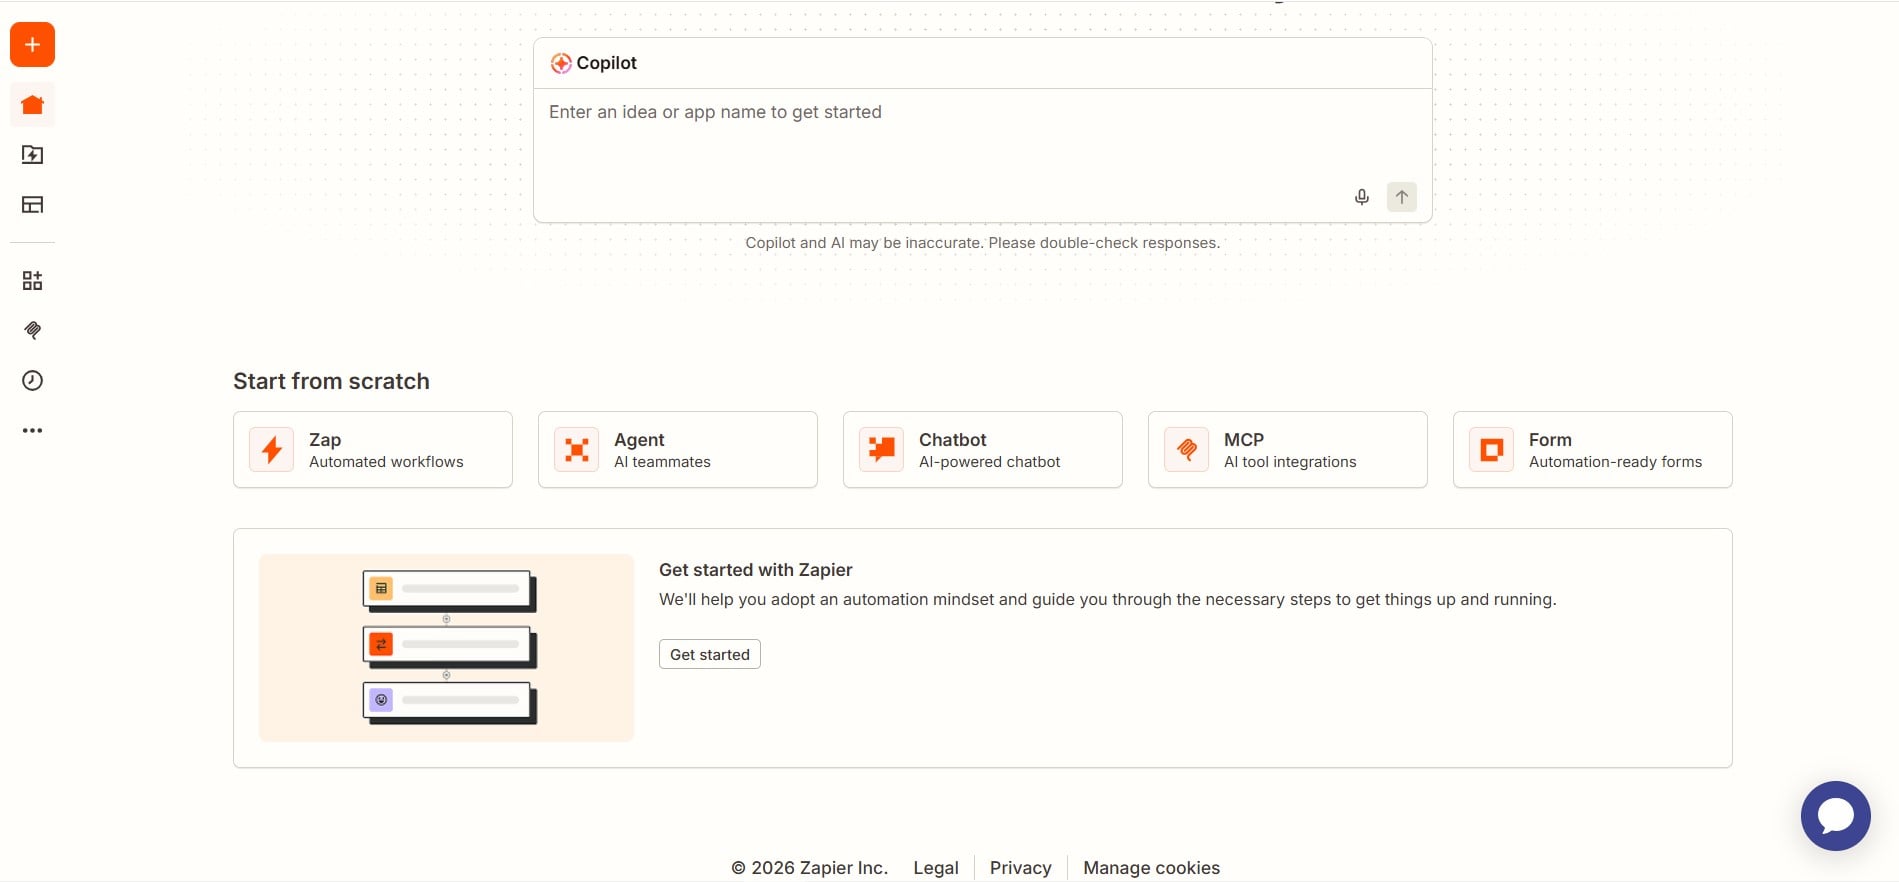Screen dimensions: 1899x882
Task: Create a Zap Automated workflows
Action: [x=373, y=450]
